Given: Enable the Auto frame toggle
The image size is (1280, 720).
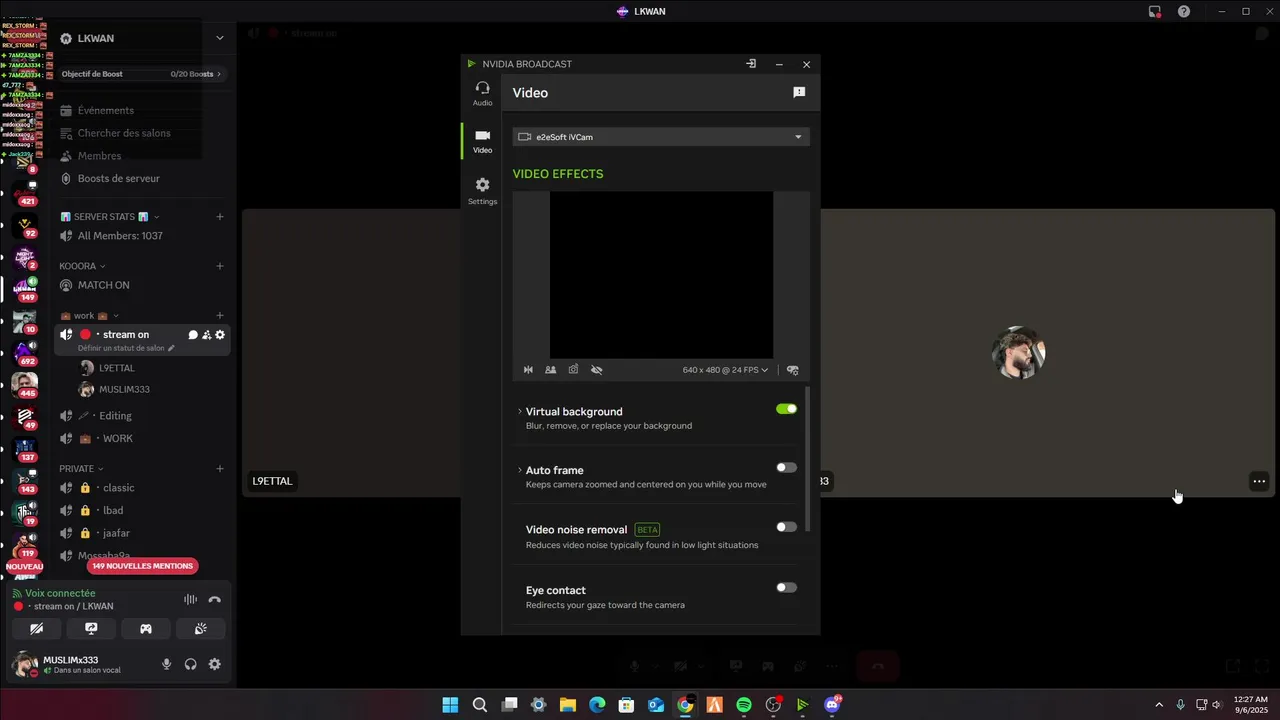Looking at the screenshot, I should point(787,468).
